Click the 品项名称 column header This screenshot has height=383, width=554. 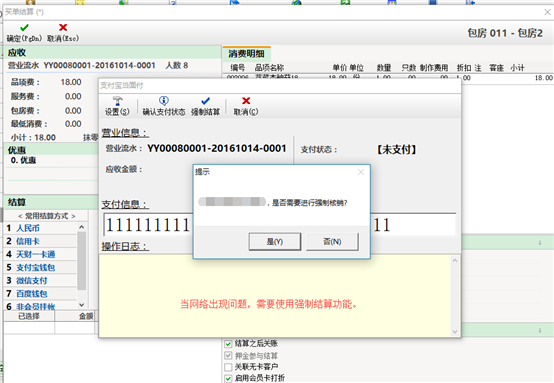pyautogui.click(x=269, y=67)
